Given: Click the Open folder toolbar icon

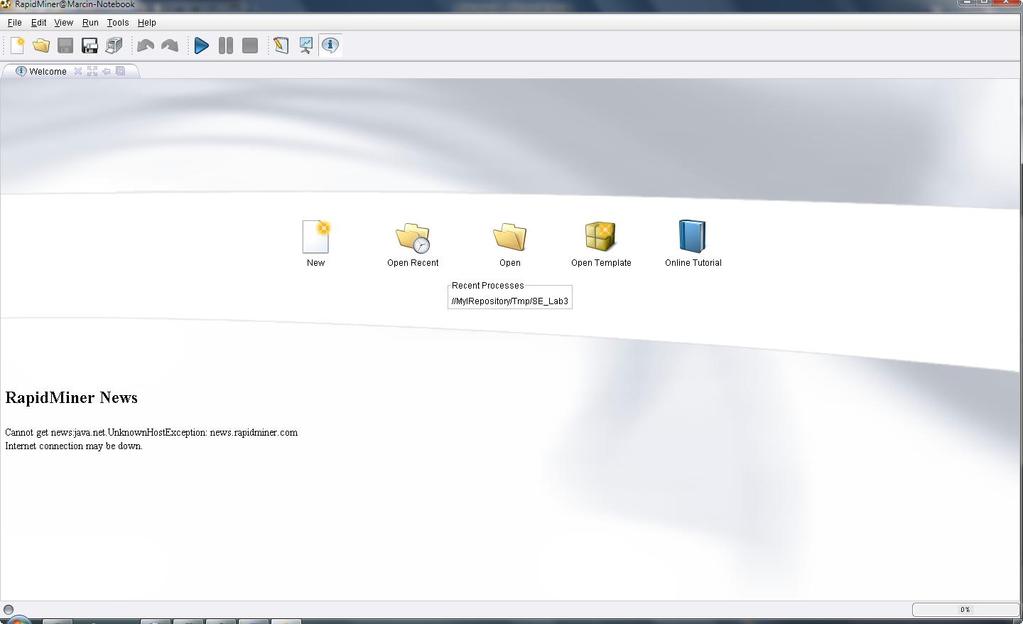Looking at the screenshot, I should 41,46.
